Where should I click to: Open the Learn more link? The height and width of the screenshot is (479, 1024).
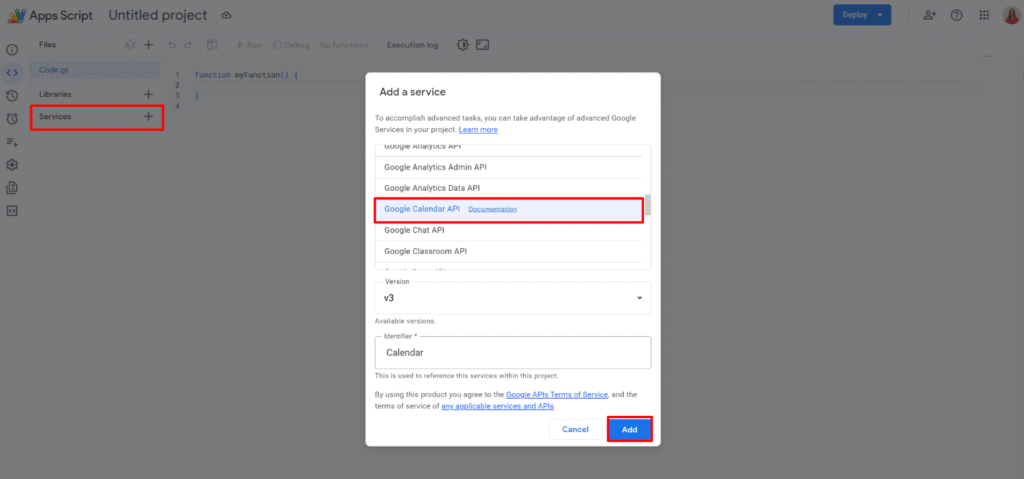tap(478, 130)
